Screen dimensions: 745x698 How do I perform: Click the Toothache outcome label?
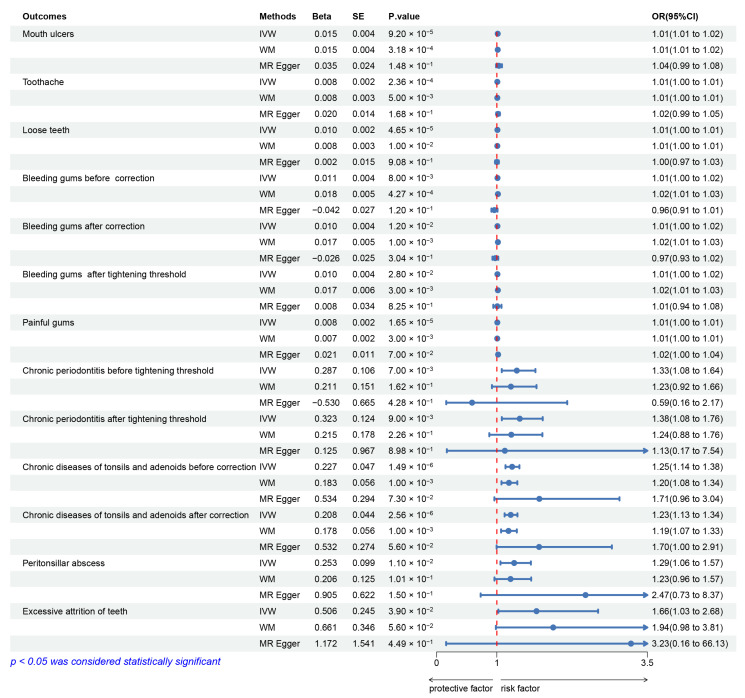click(43, 82)
